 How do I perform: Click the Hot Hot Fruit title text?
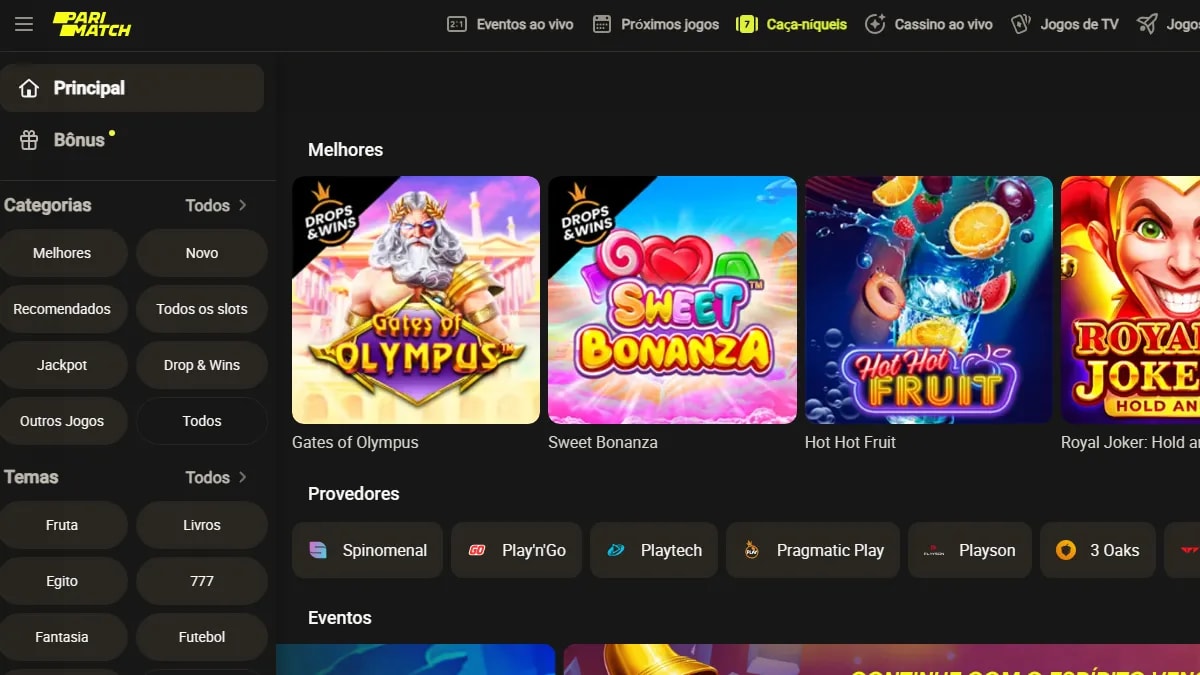pyautogui.click(x=850, y=442)
